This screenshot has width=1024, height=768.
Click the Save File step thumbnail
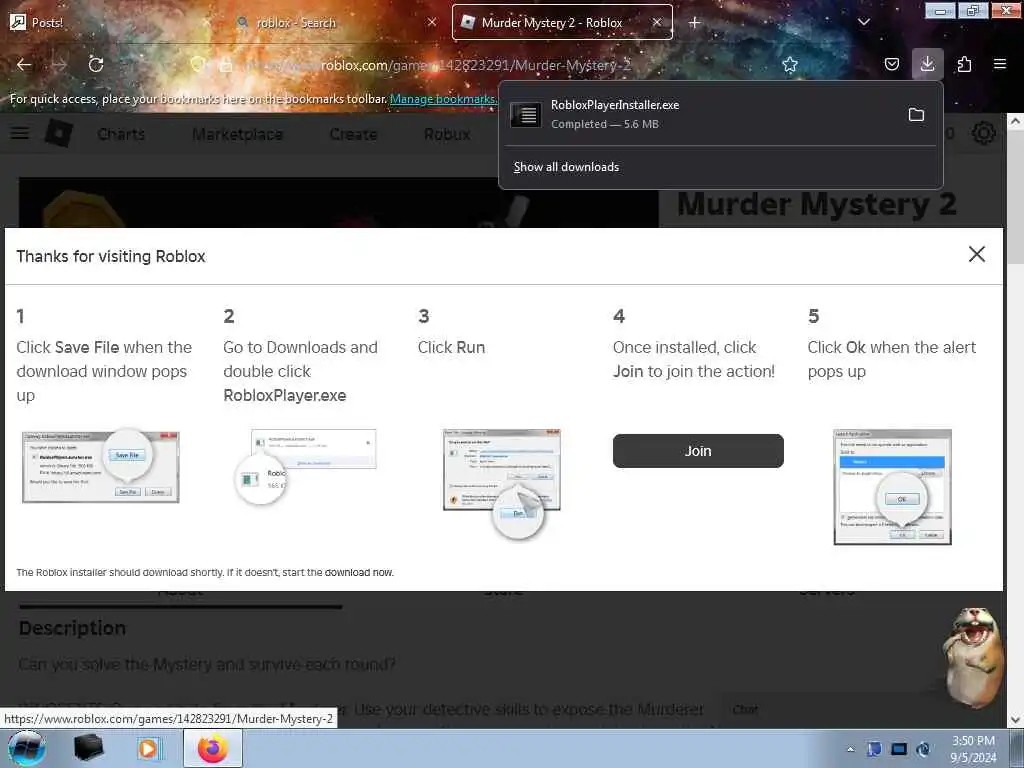(101, 466)
